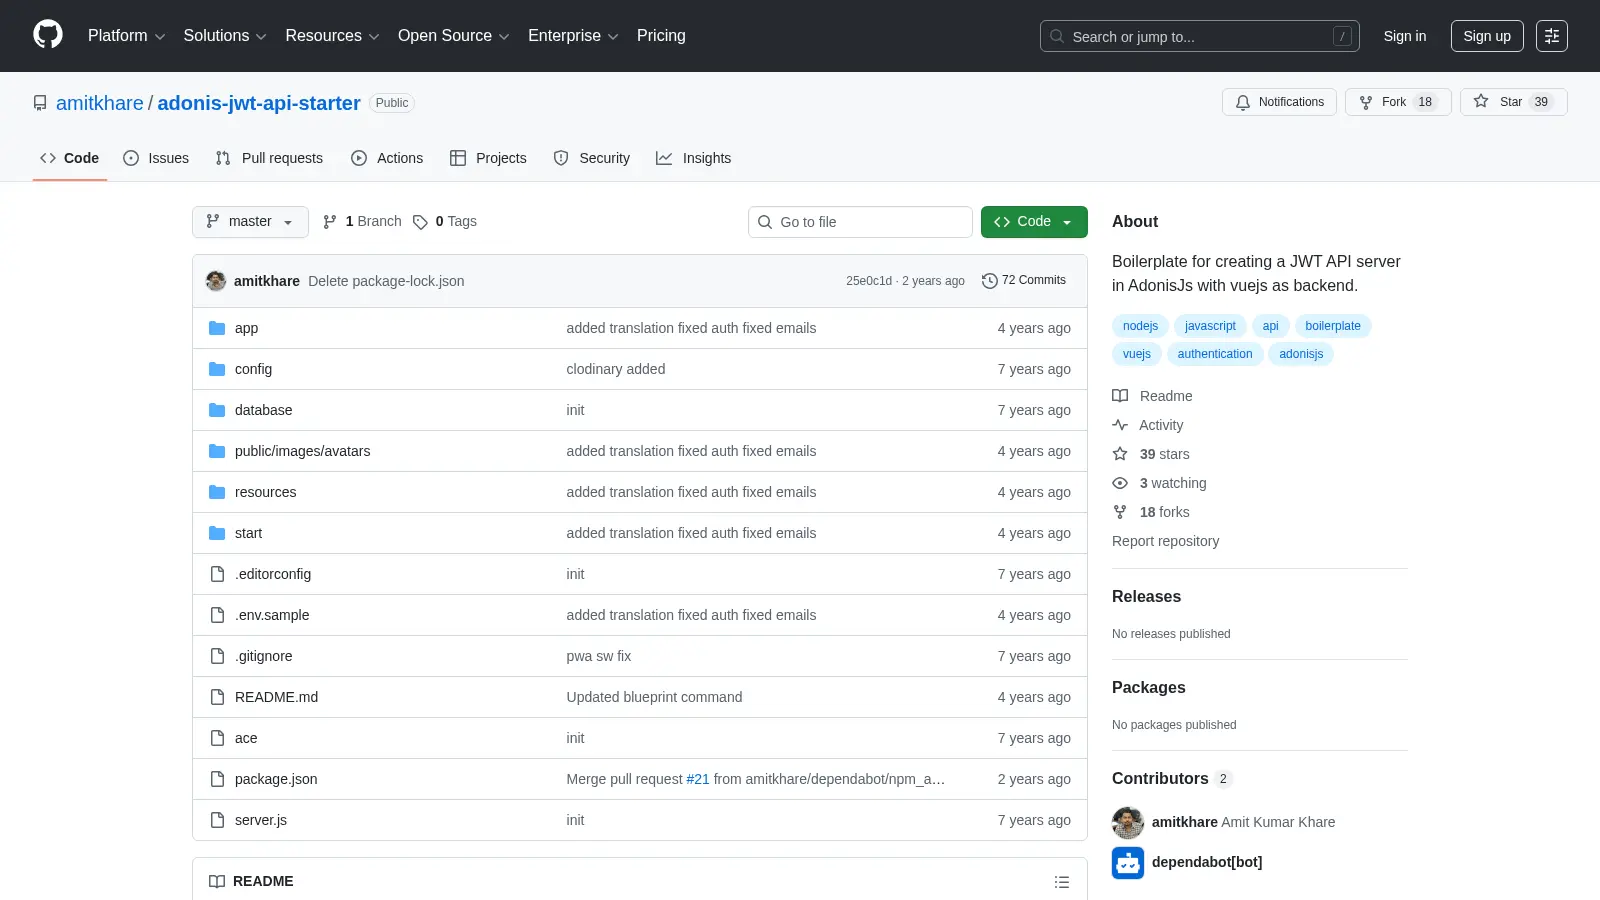
Task: Click the authentication topic tag
Action: pos(1215,354)
